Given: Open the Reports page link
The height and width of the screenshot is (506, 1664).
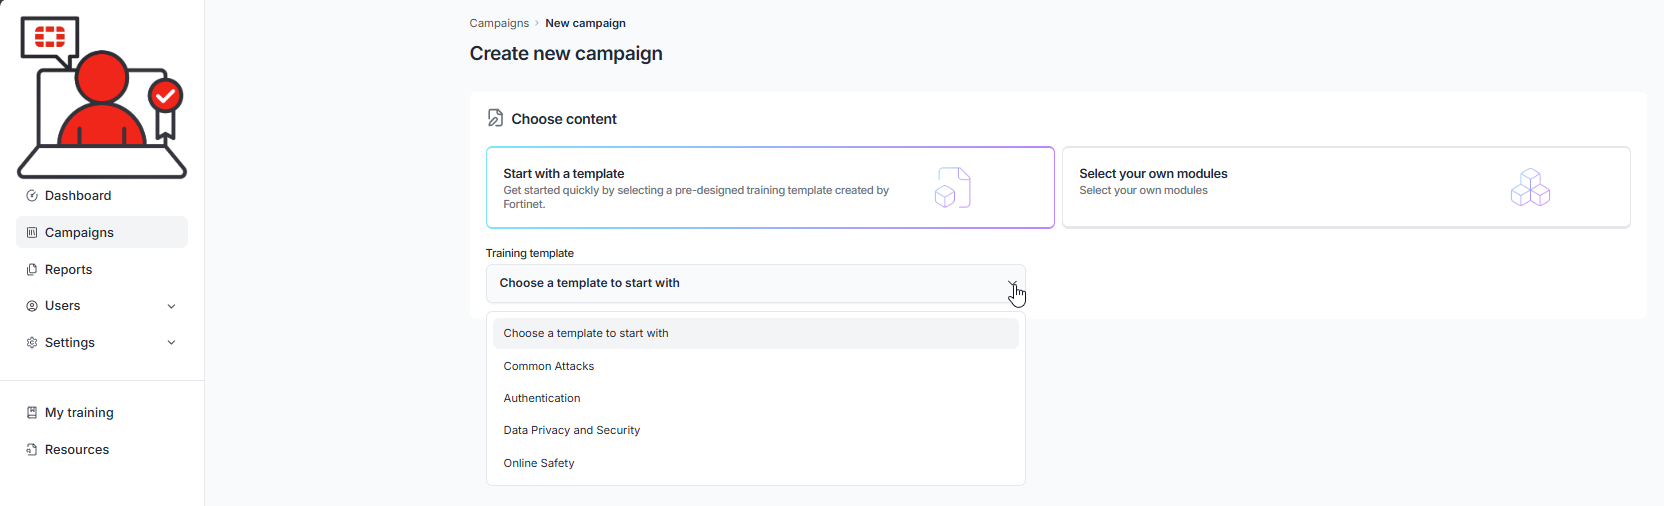Looking at the screenshot, I should pyautogui.click(x=68, y=270).
